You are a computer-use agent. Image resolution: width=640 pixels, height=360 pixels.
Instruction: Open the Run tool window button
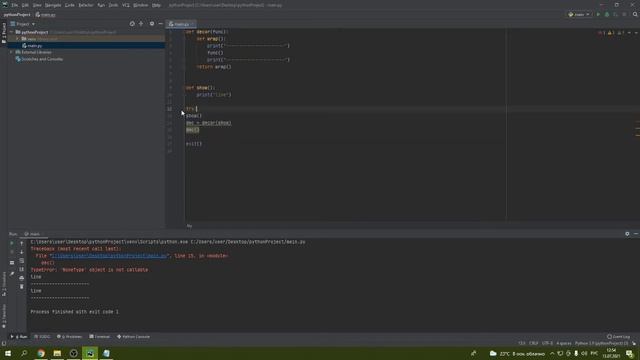pyautogui.click(x=19, y=337)
